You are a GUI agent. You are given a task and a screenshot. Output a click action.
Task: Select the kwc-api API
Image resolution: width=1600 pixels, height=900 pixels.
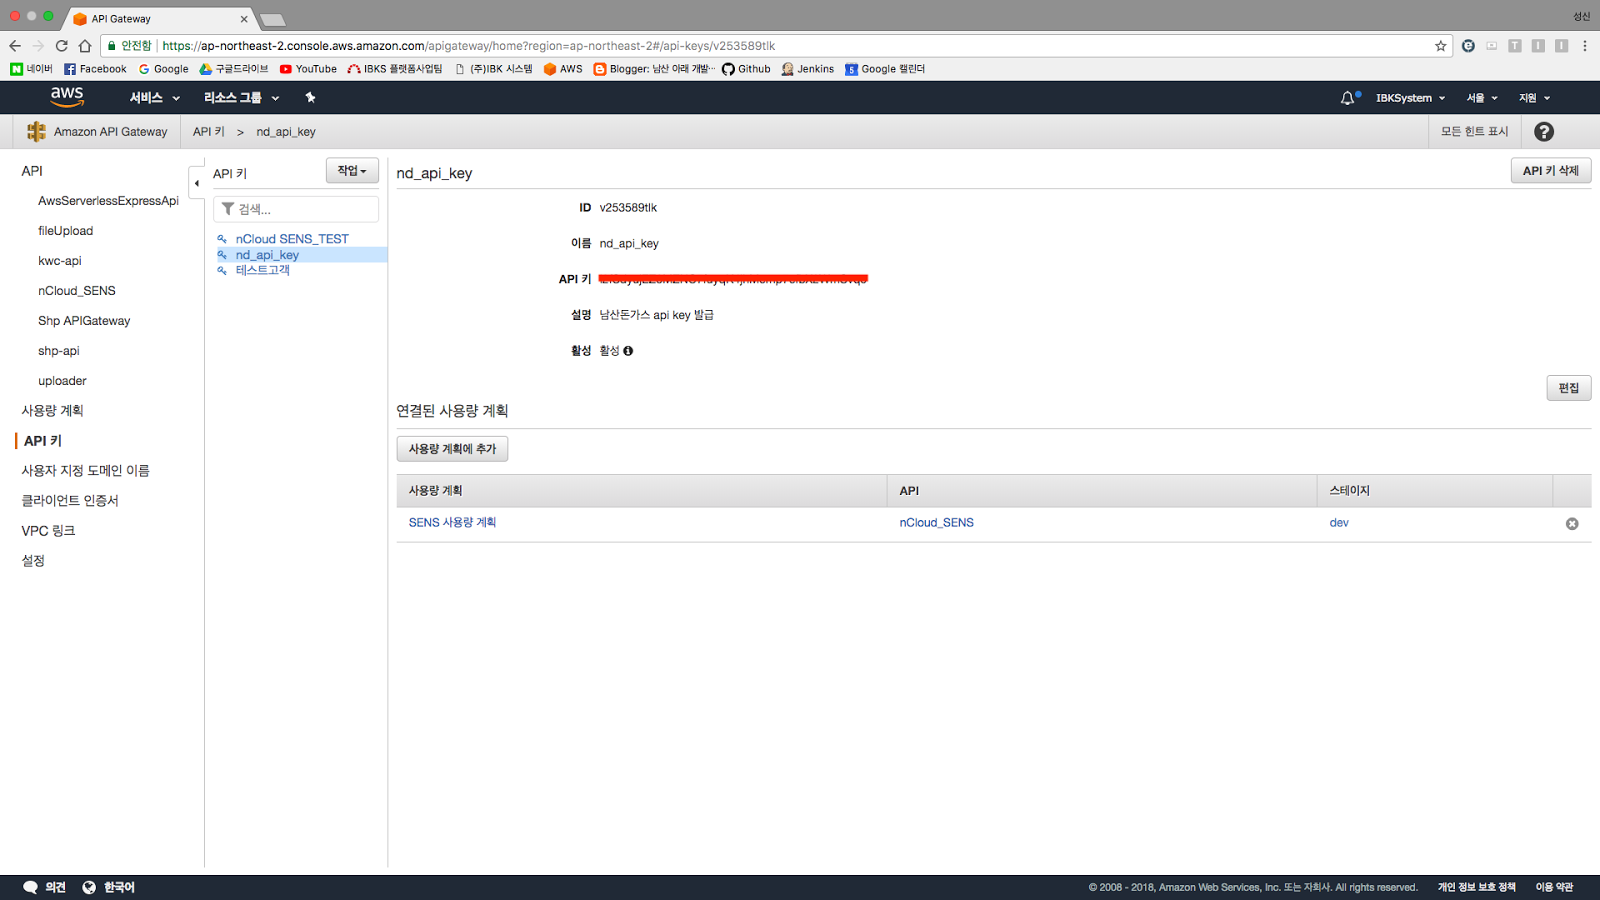60,261
